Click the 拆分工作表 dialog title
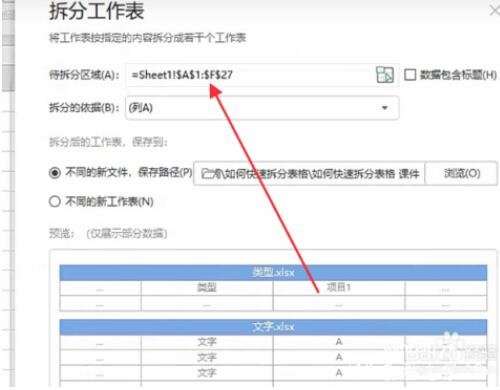500x390 pixels. point(97,11)
